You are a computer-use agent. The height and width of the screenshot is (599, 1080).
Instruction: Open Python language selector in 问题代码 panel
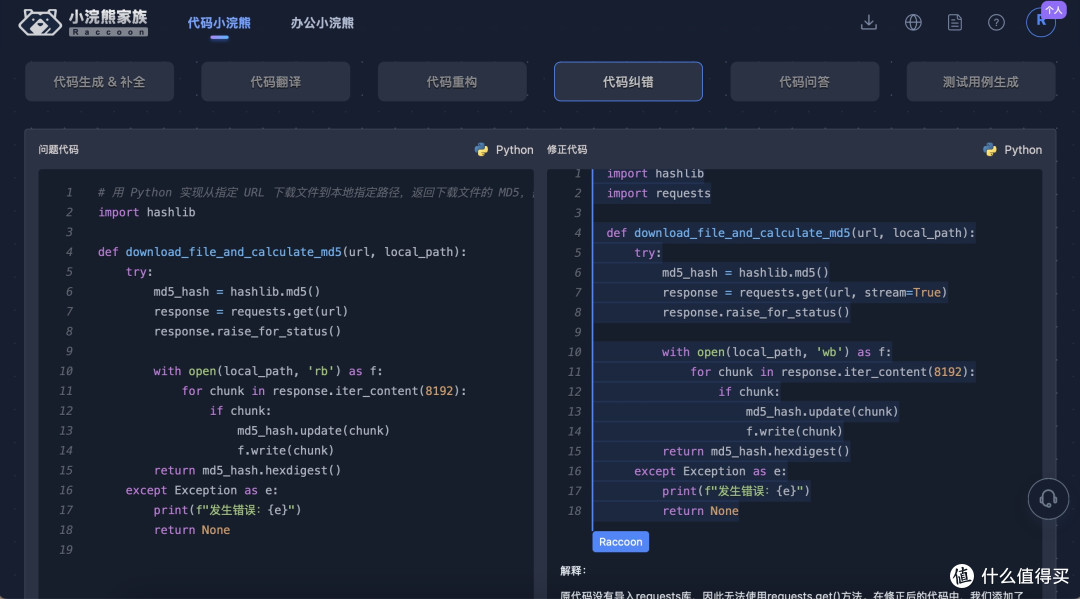tap(504, 149)
